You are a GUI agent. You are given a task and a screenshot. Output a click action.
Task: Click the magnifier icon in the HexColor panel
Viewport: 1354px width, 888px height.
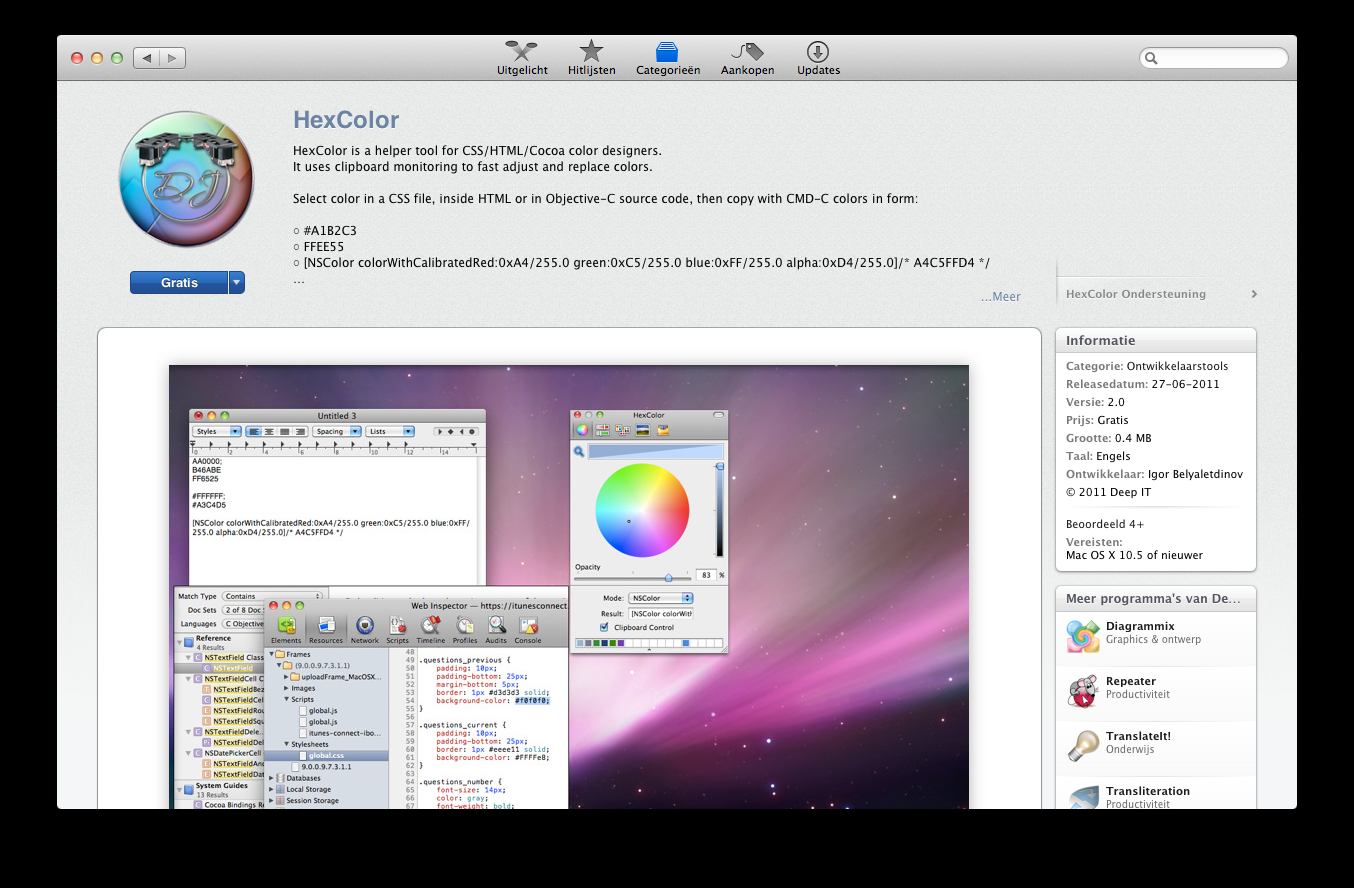point(579,452)
